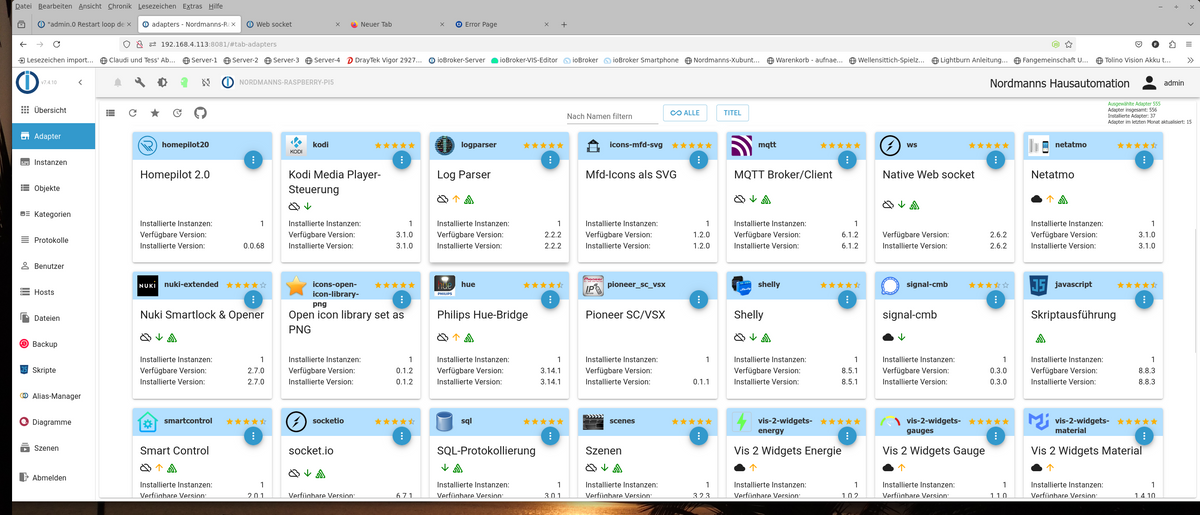Screen dimensions: 1200x515
Task: Click the smartcontrol house adapter logo
Action: pyautogui.click(x=147, y=423)
